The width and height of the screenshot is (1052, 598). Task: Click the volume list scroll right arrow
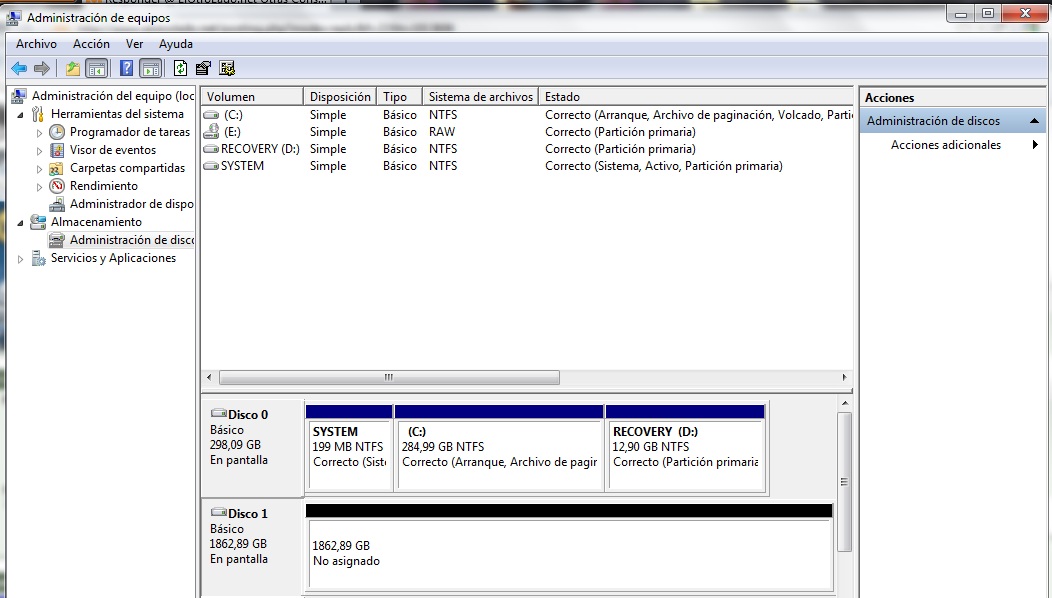[844, 377]
